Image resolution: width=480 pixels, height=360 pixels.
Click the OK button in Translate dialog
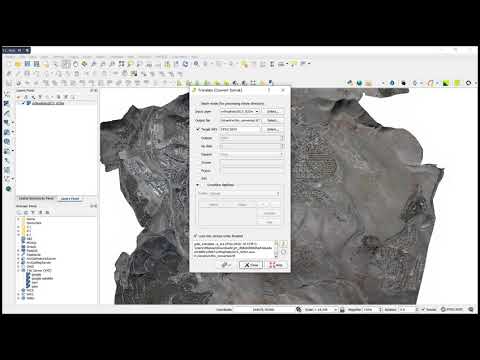226,265
